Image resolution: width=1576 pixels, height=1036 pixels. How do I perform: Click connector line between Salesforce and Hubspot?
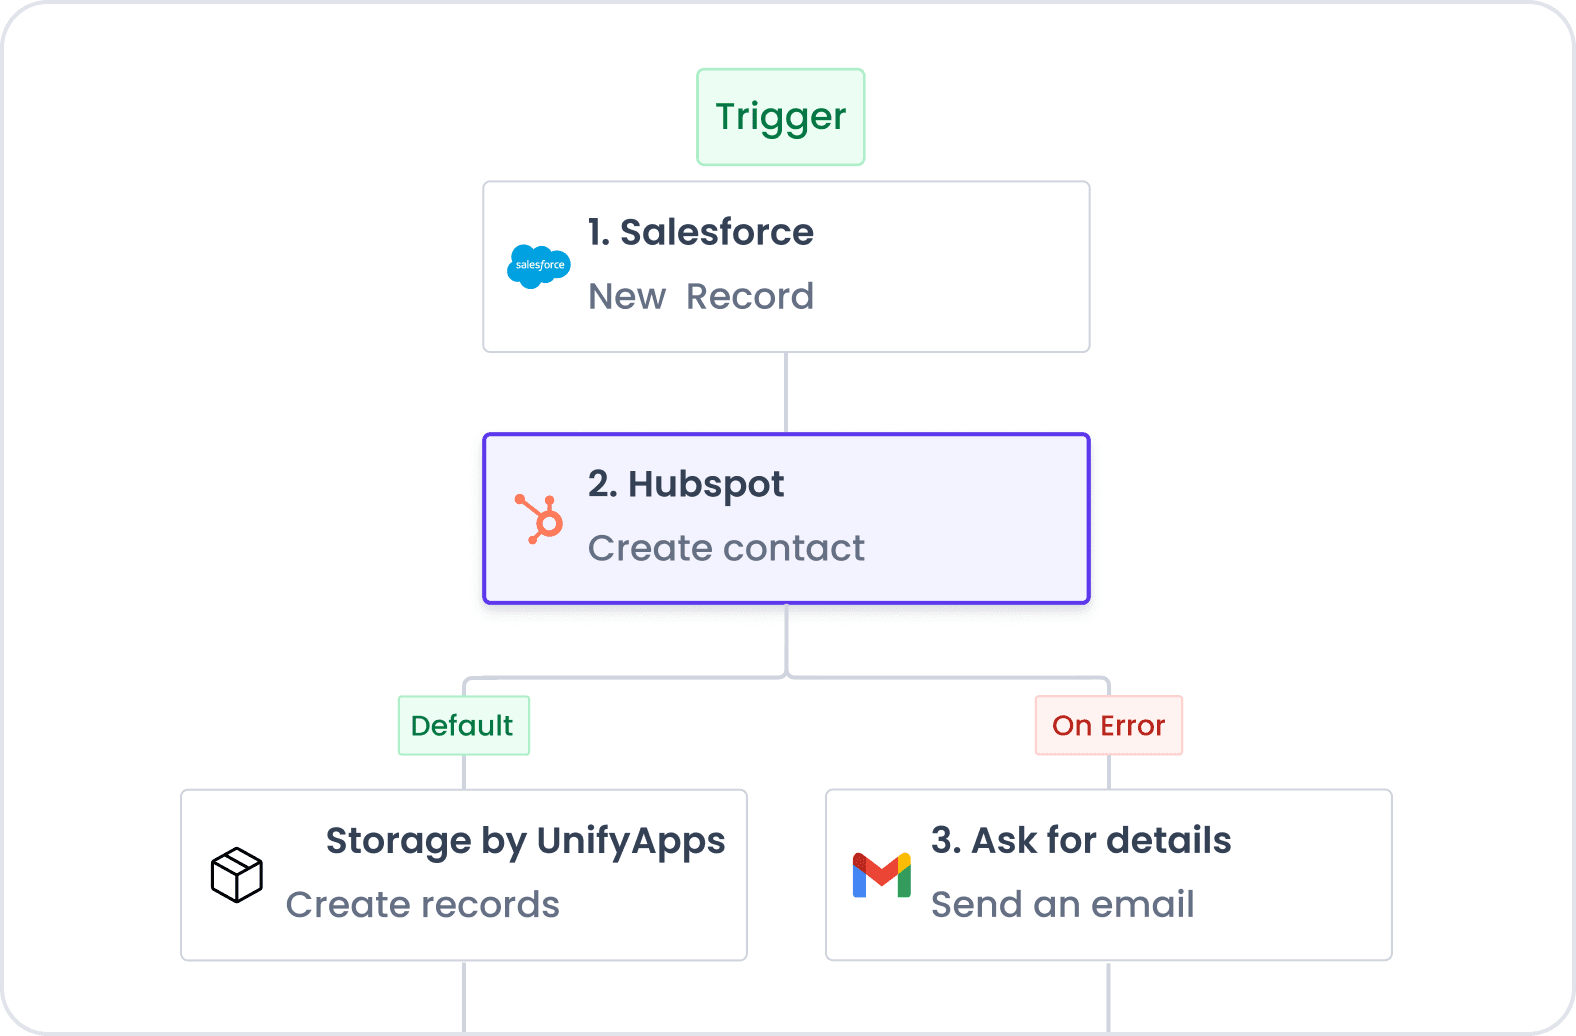click(x=786, y=392)
